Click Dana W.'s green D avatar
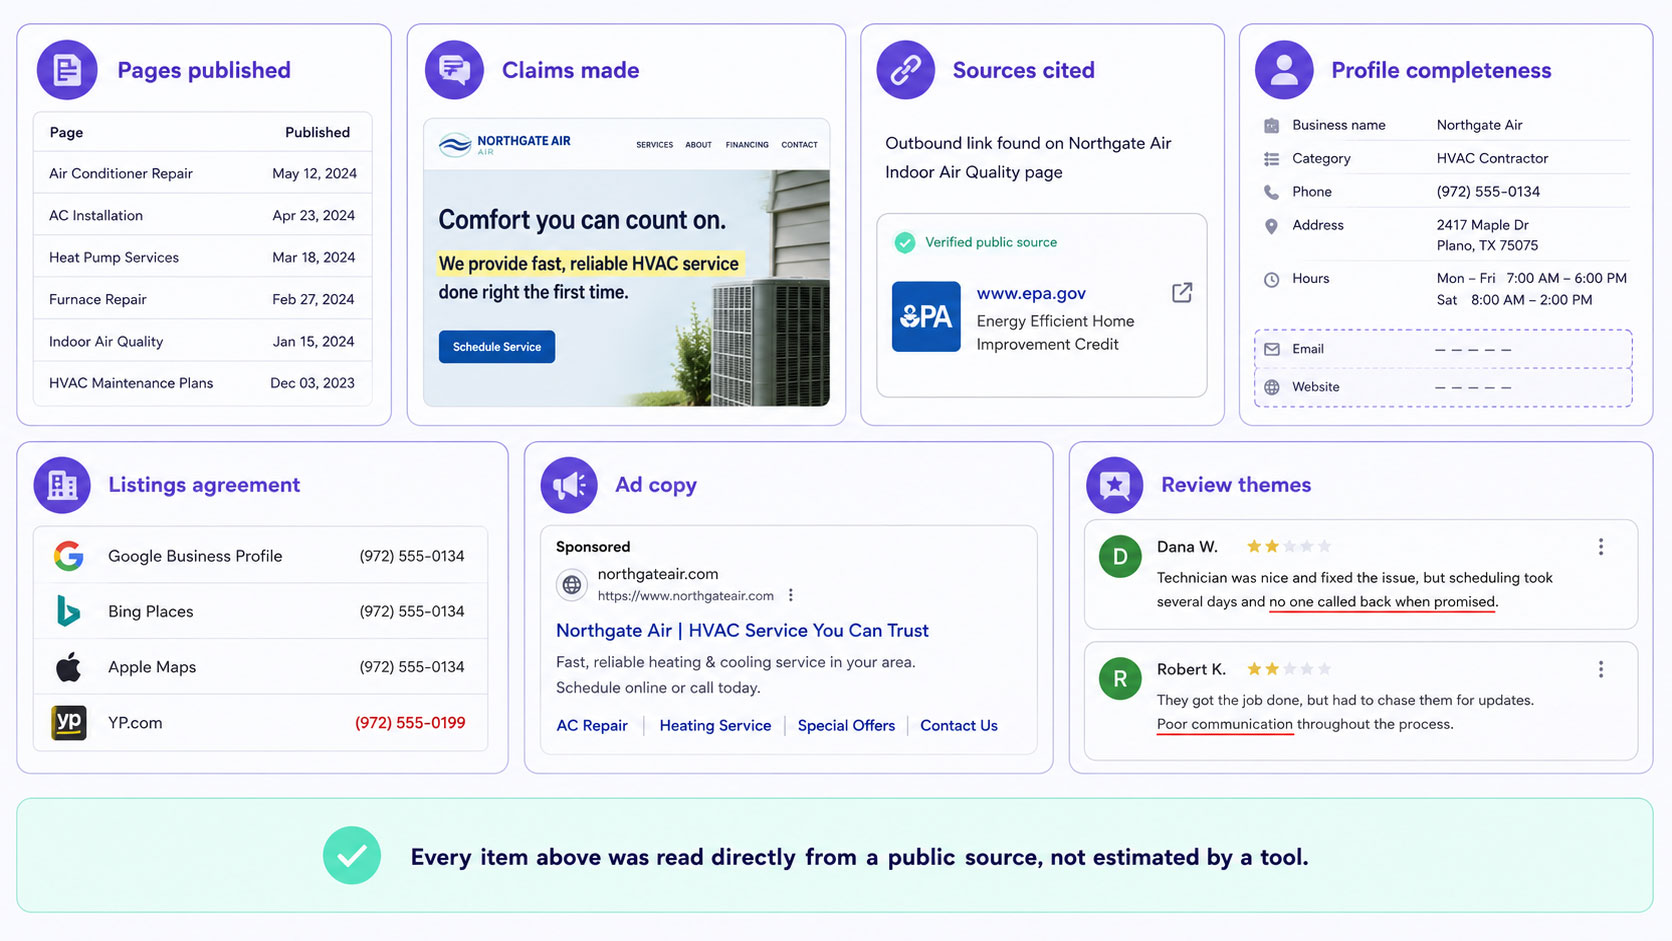Image resolution: width=1672 pixels, height=941 pixels. [1120, 557]
